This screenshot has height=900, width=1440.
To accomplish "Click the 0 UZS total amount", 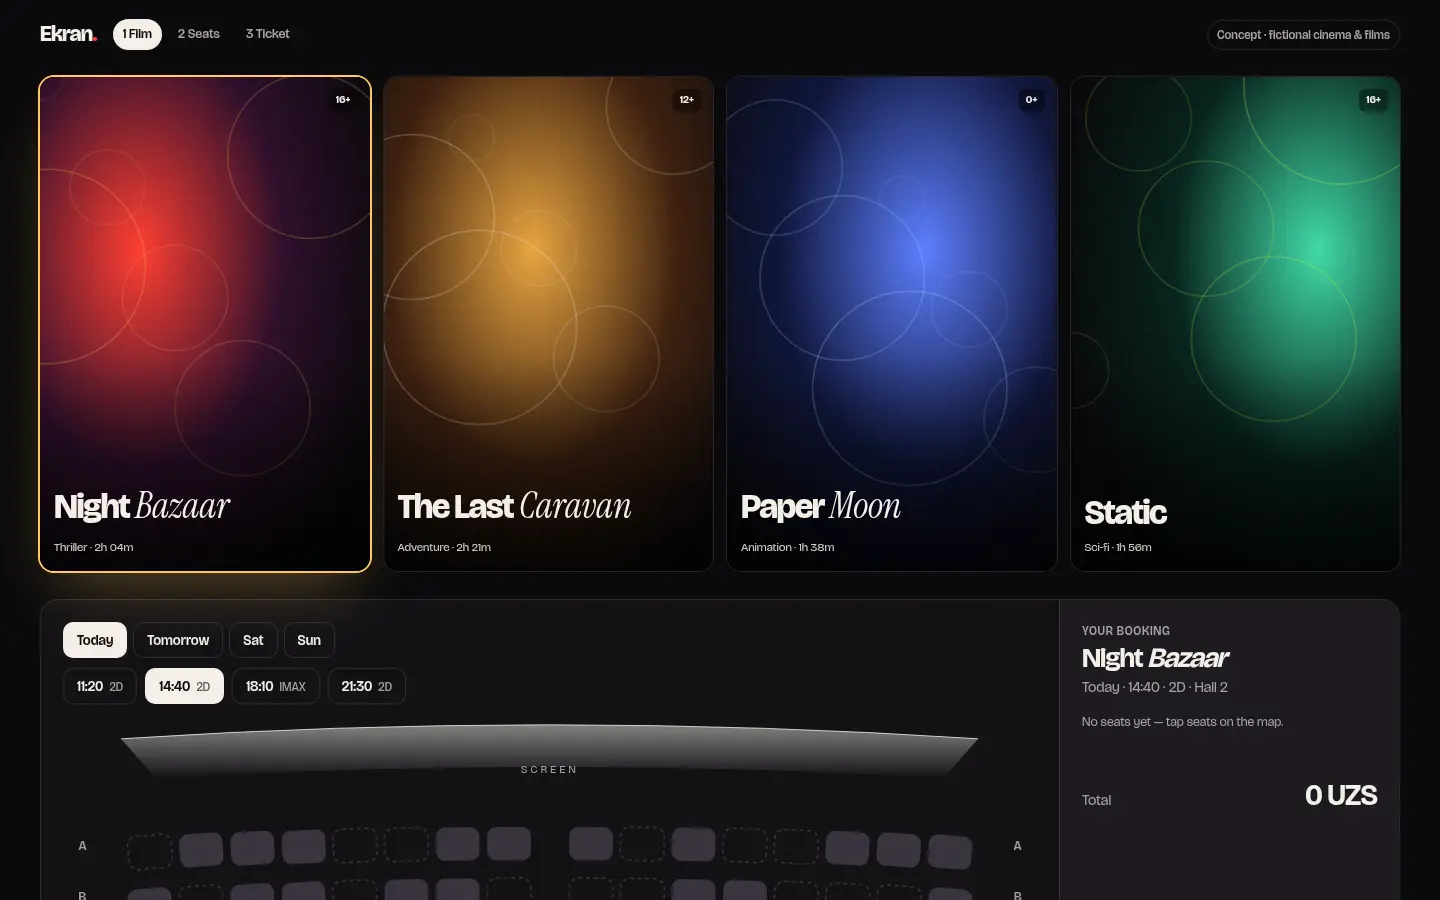I will (1341, 796).
